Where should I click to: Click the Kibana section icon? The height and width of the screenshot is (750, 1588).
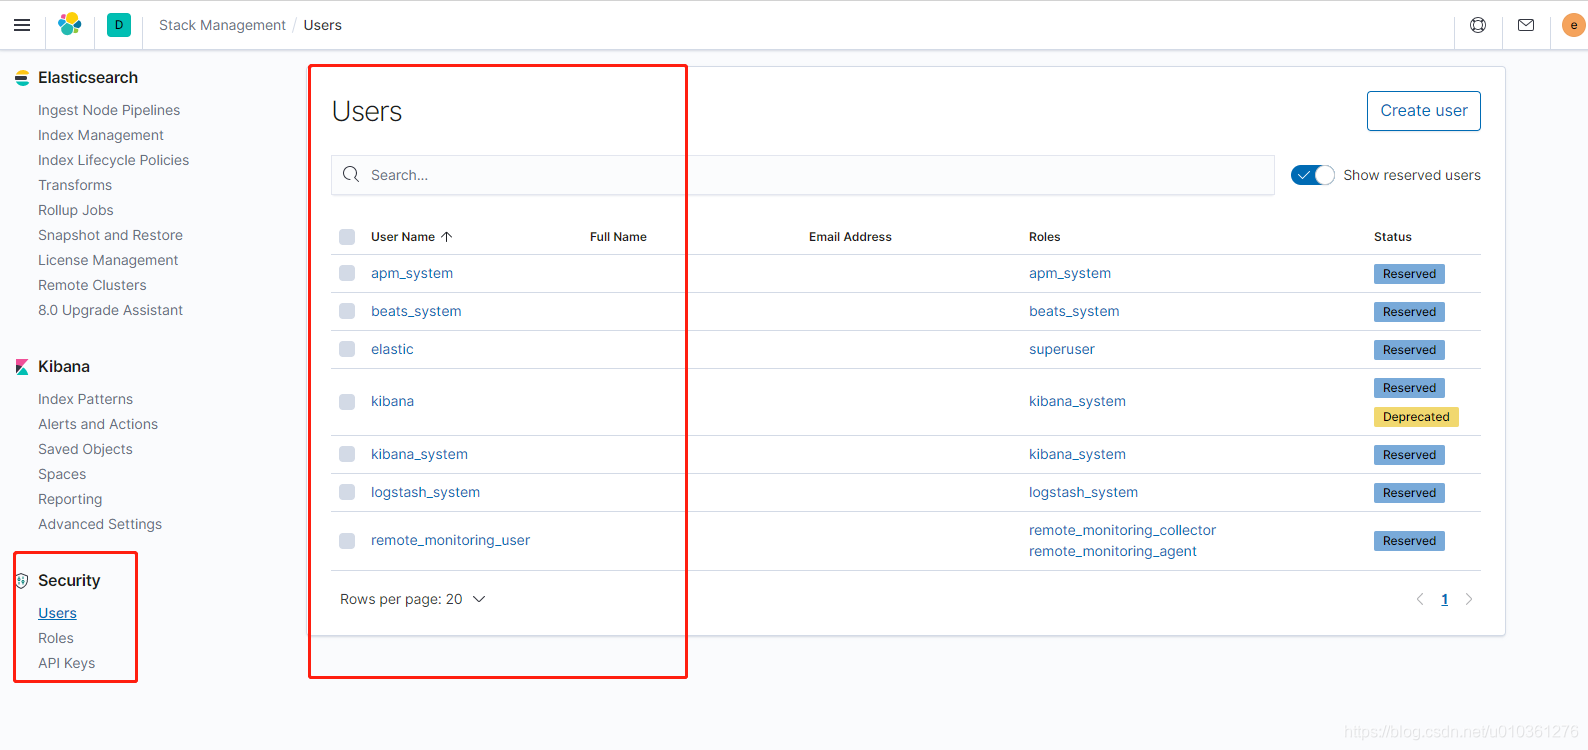pos(22,367)
